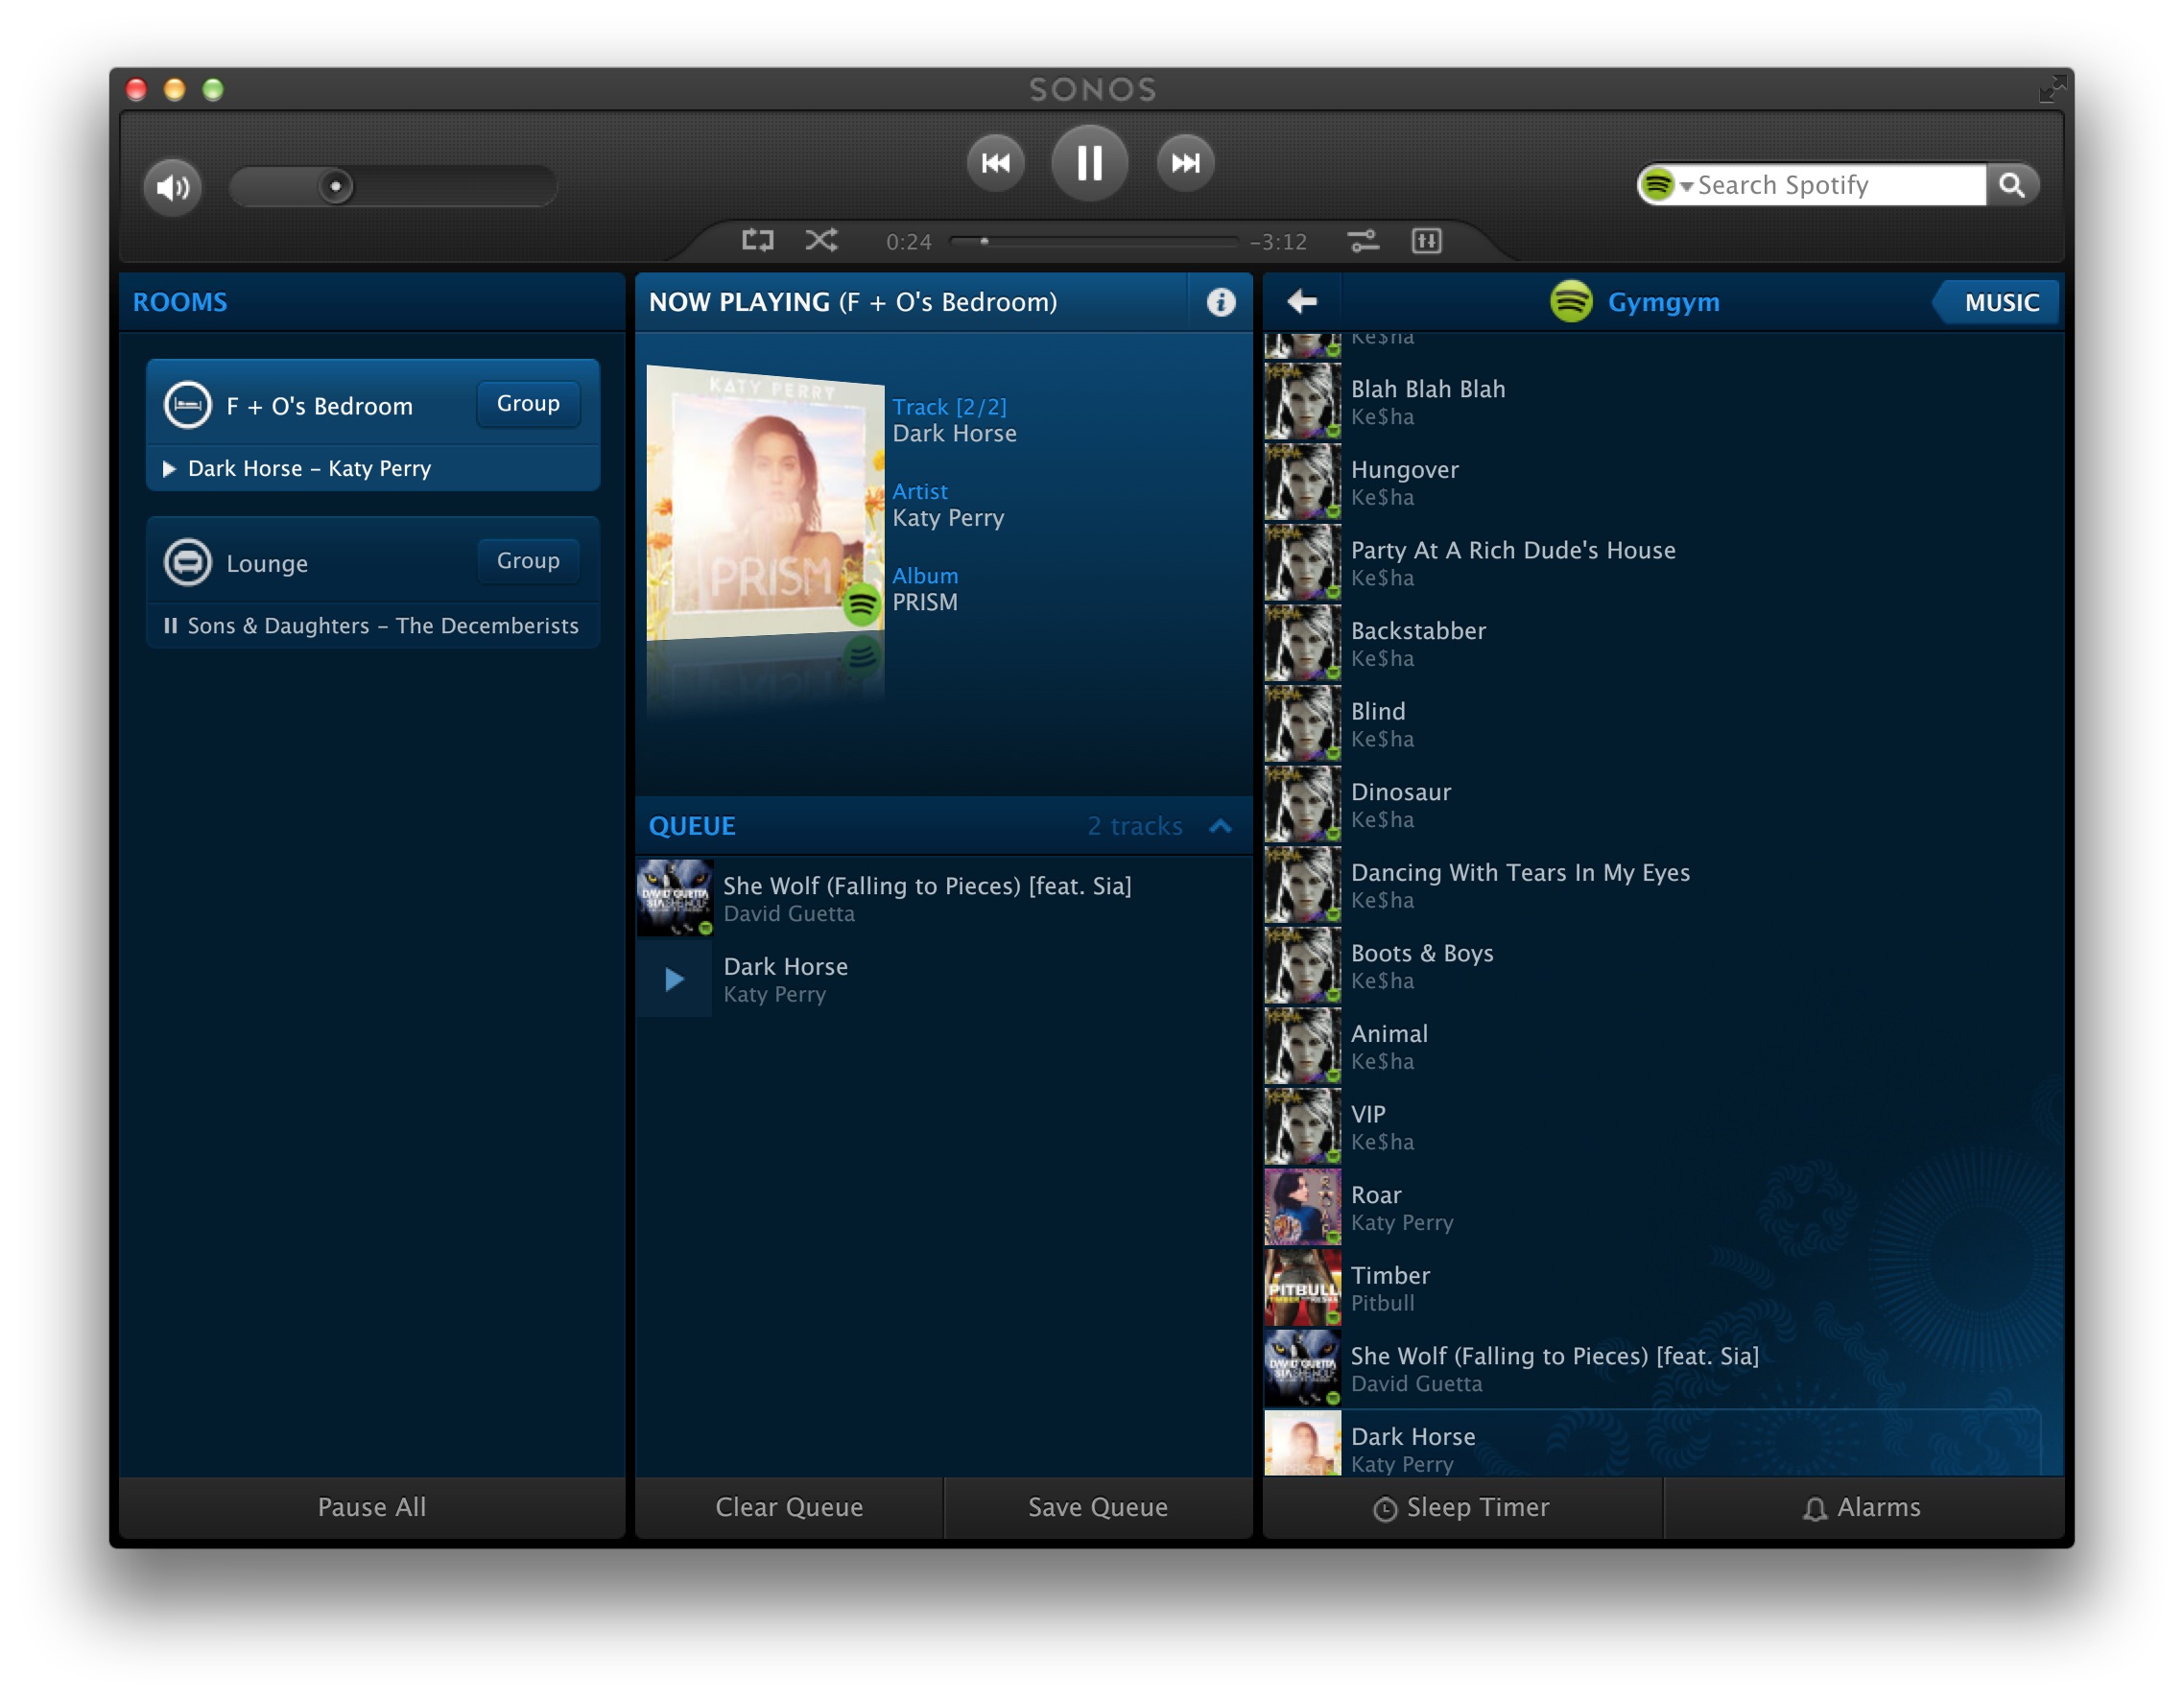Open the Now Playing info icon
Screen dimensions: 2184x1700
(x=1220, y=302)
